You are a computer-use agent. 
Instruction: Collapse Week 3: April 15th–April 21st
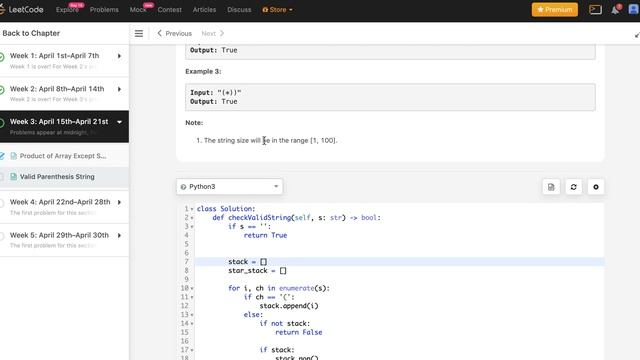(119, 122)
